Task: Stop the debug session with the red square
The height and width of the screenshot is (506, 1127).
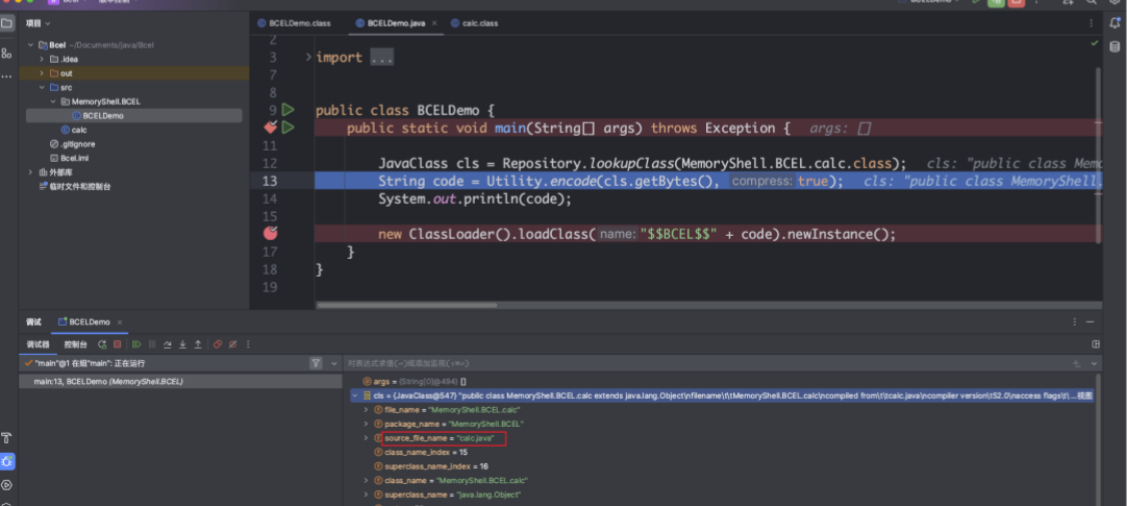Action: pyautogui.click(x=117, y=344)
